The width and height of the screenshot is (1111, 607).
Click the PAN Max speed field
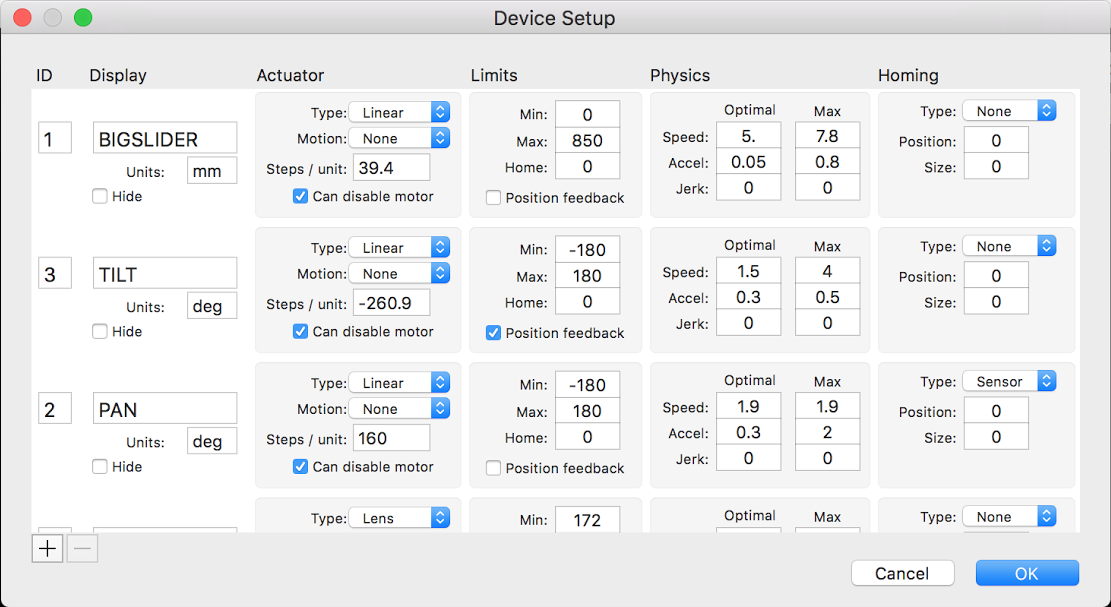tap(827, 407)
